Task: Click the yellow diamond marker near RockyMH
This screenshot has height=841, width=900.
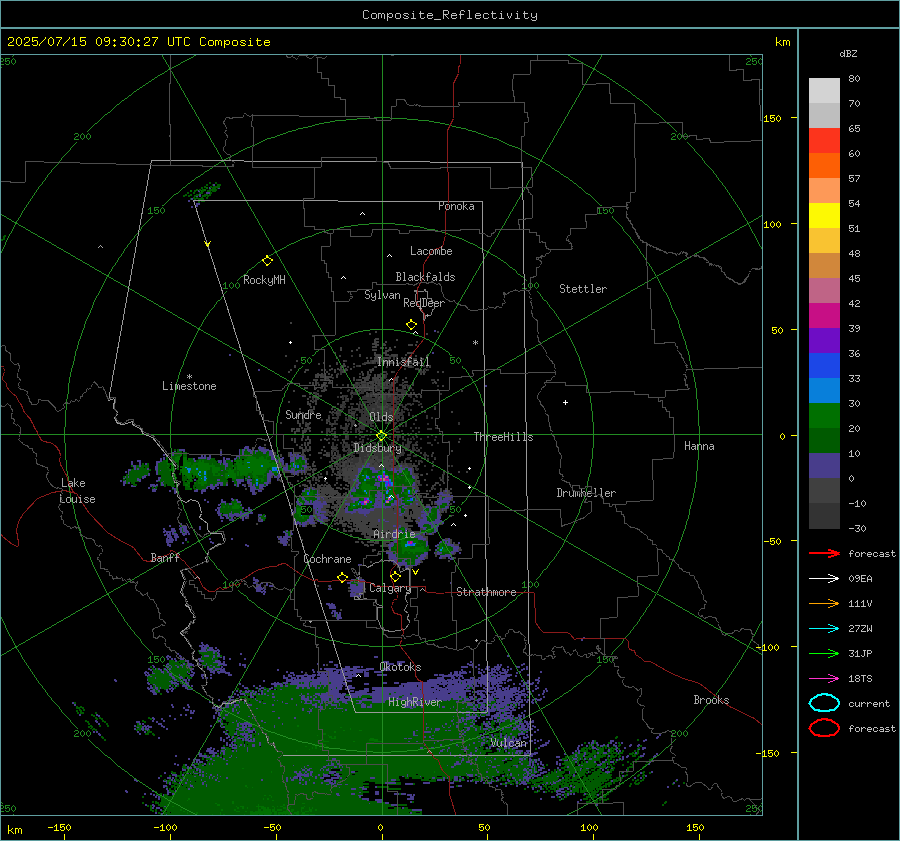Action: pyautogui.click(x=267, y=261)
